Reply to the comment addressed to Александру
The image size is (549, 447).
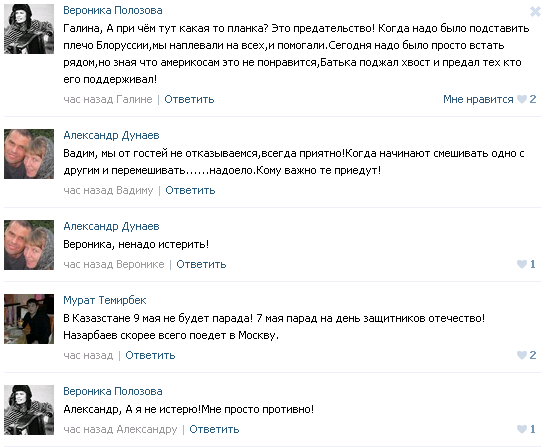click(214, 429)
